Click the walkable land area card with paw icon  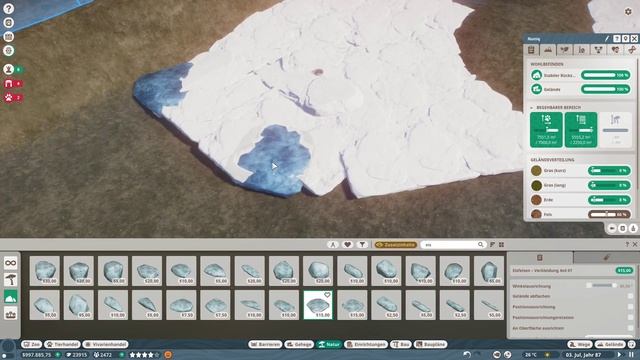tap(546, 130)
